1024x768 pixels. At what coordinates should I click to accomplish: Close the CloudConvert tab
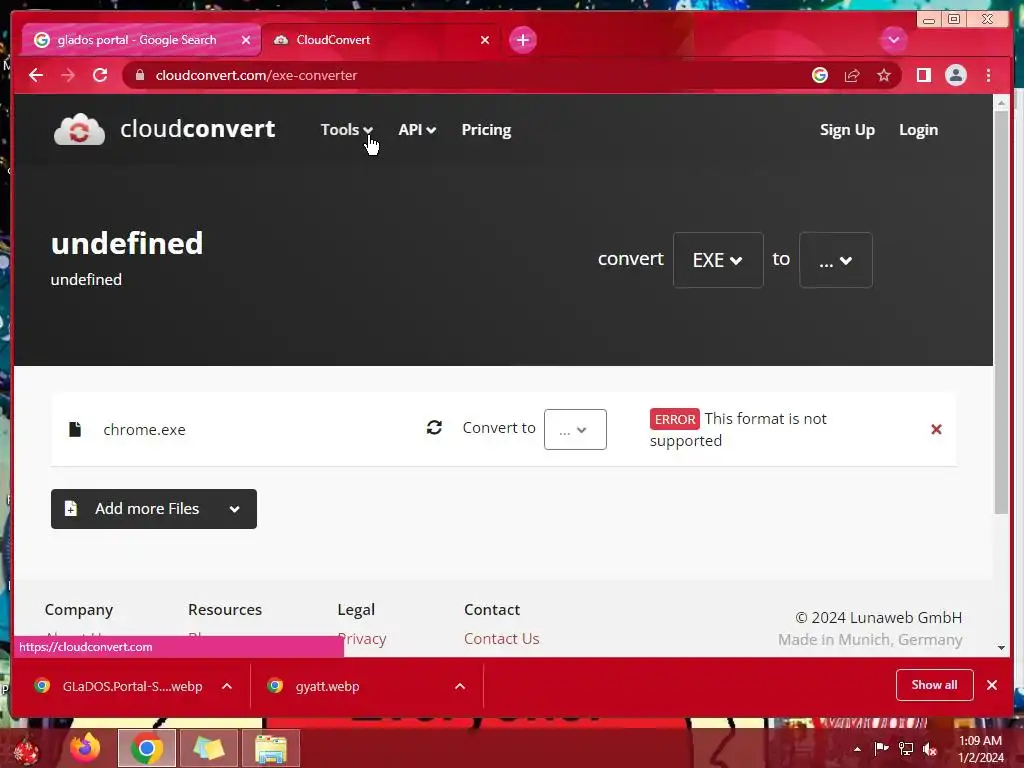click(485, 40)
